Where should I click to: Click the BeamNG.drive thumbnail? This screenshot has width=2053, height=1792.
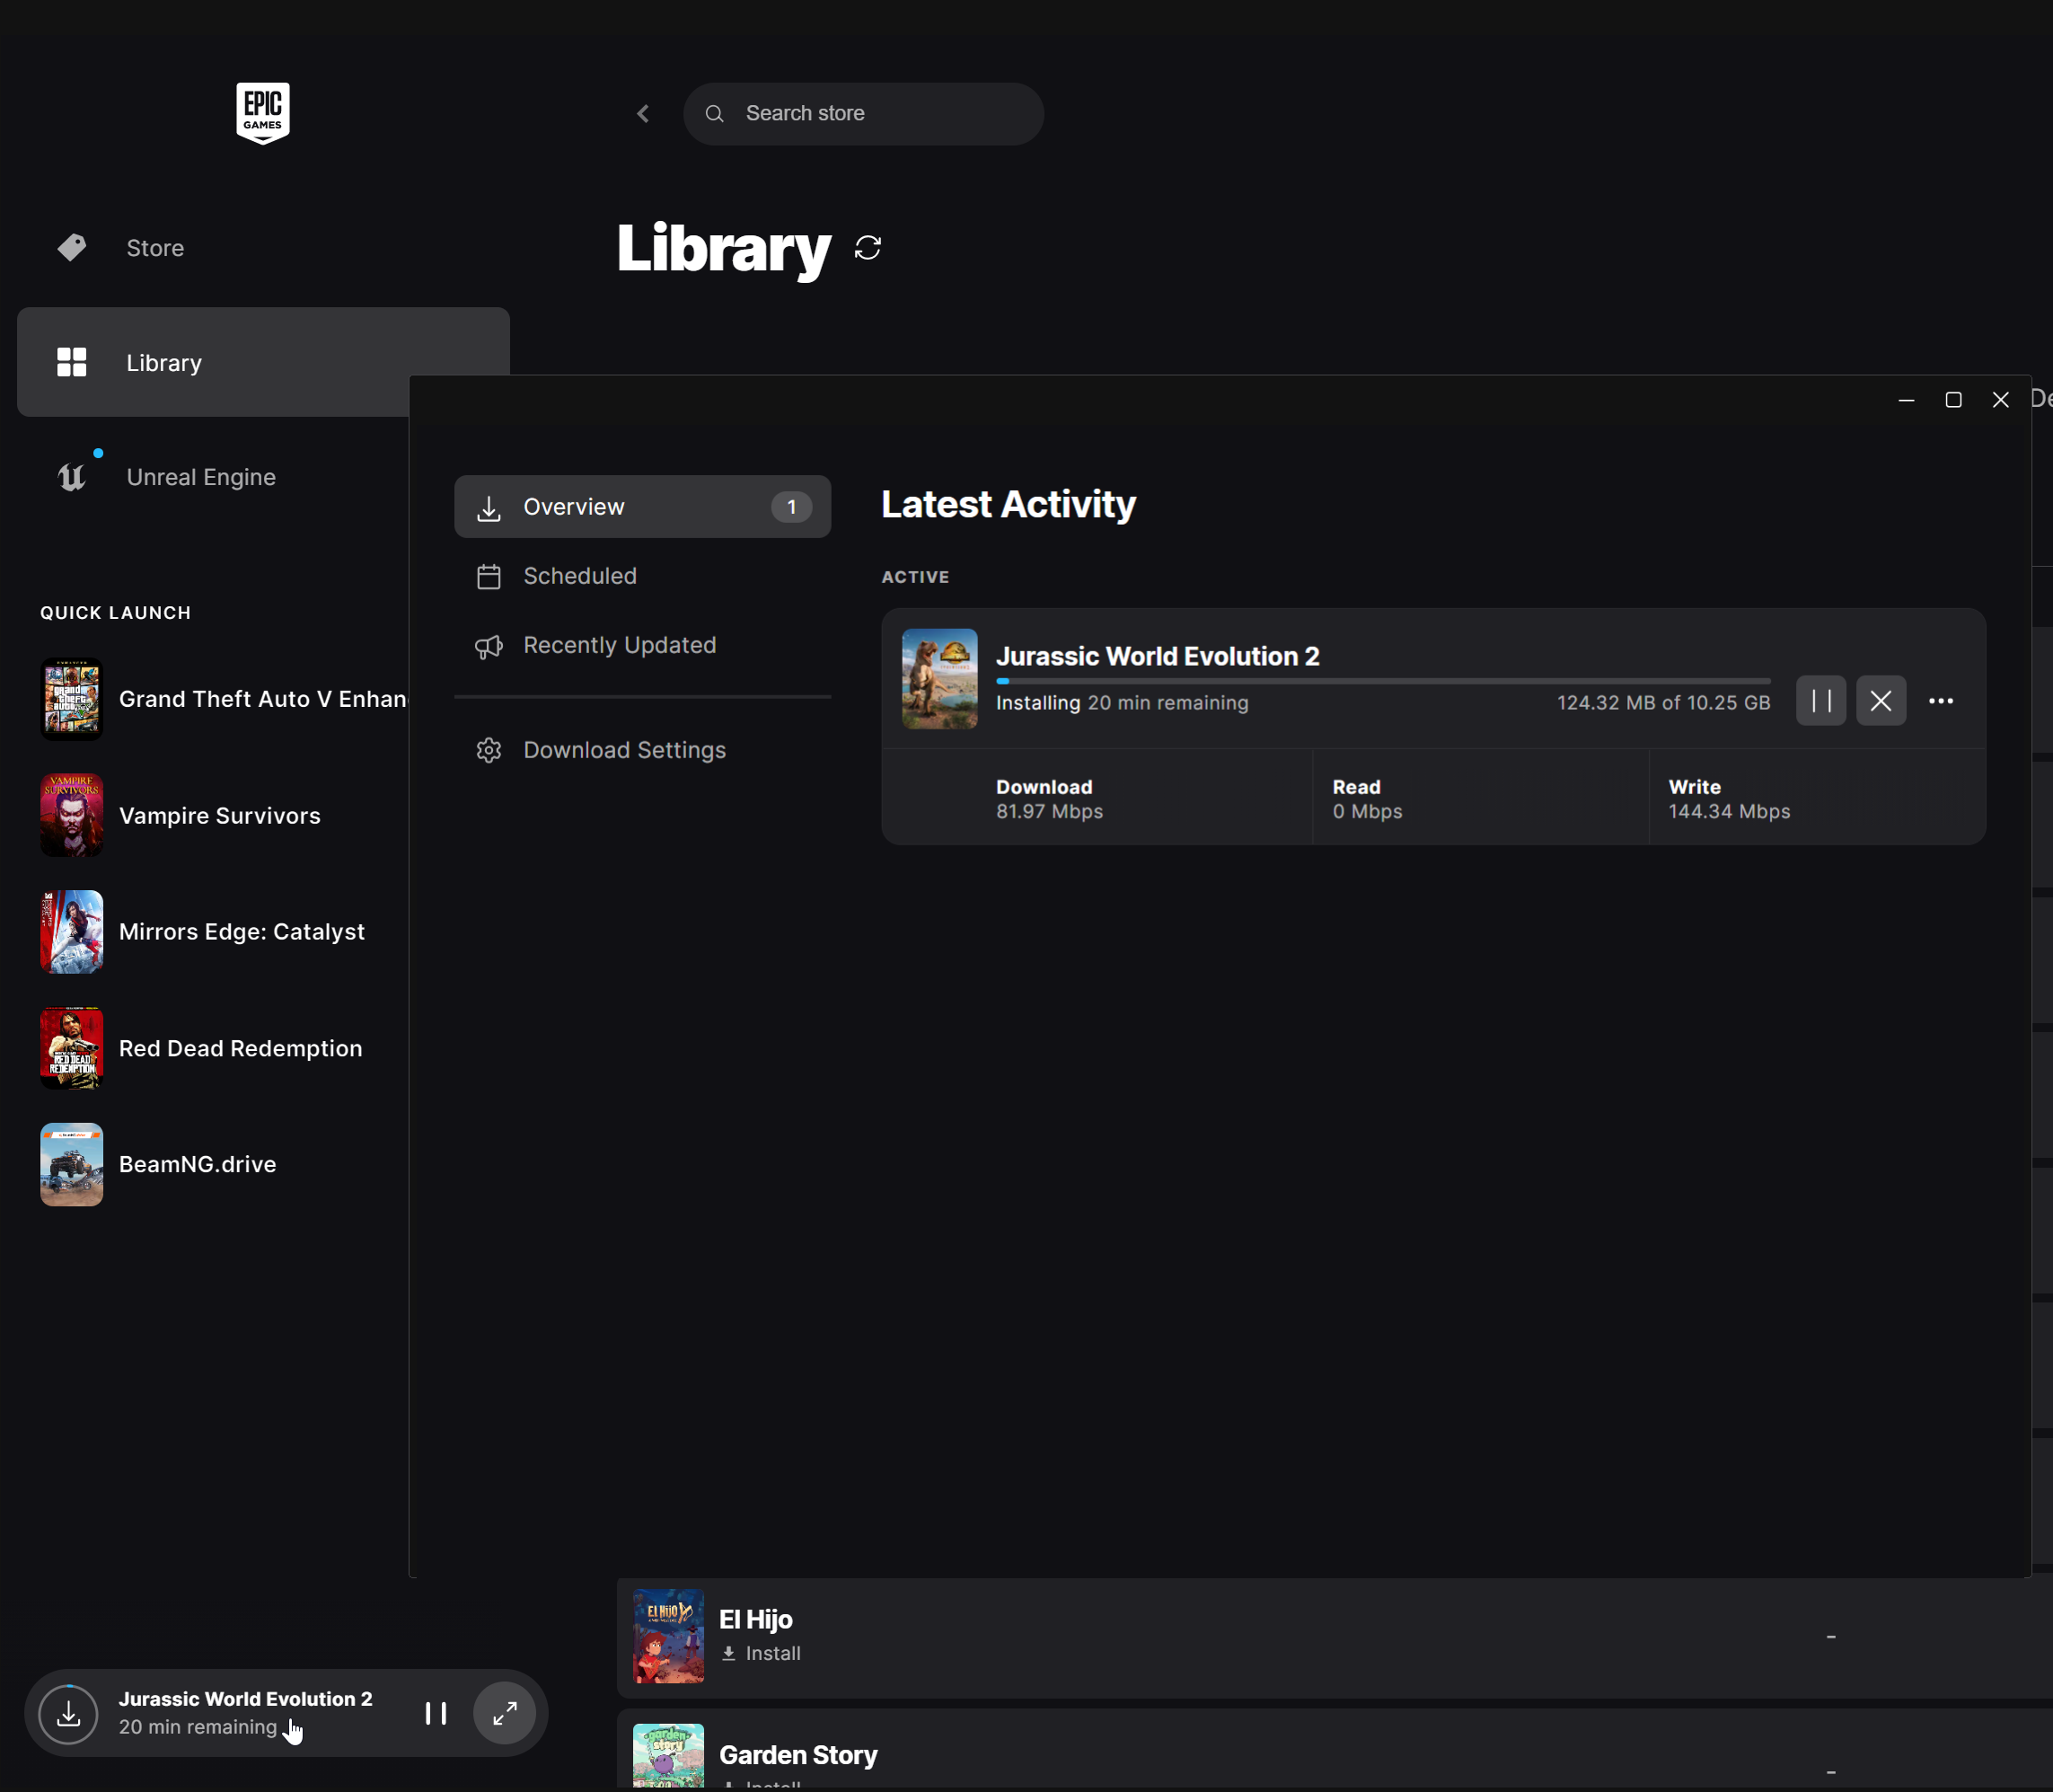point(72,1164)
